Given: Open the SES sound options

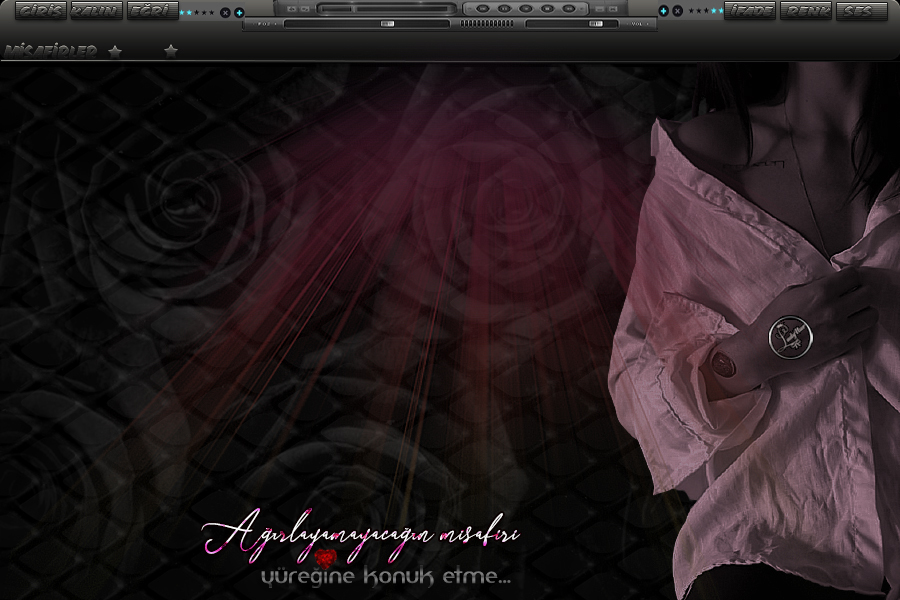Looking at the screenshot, I should (x=860, y=11).
